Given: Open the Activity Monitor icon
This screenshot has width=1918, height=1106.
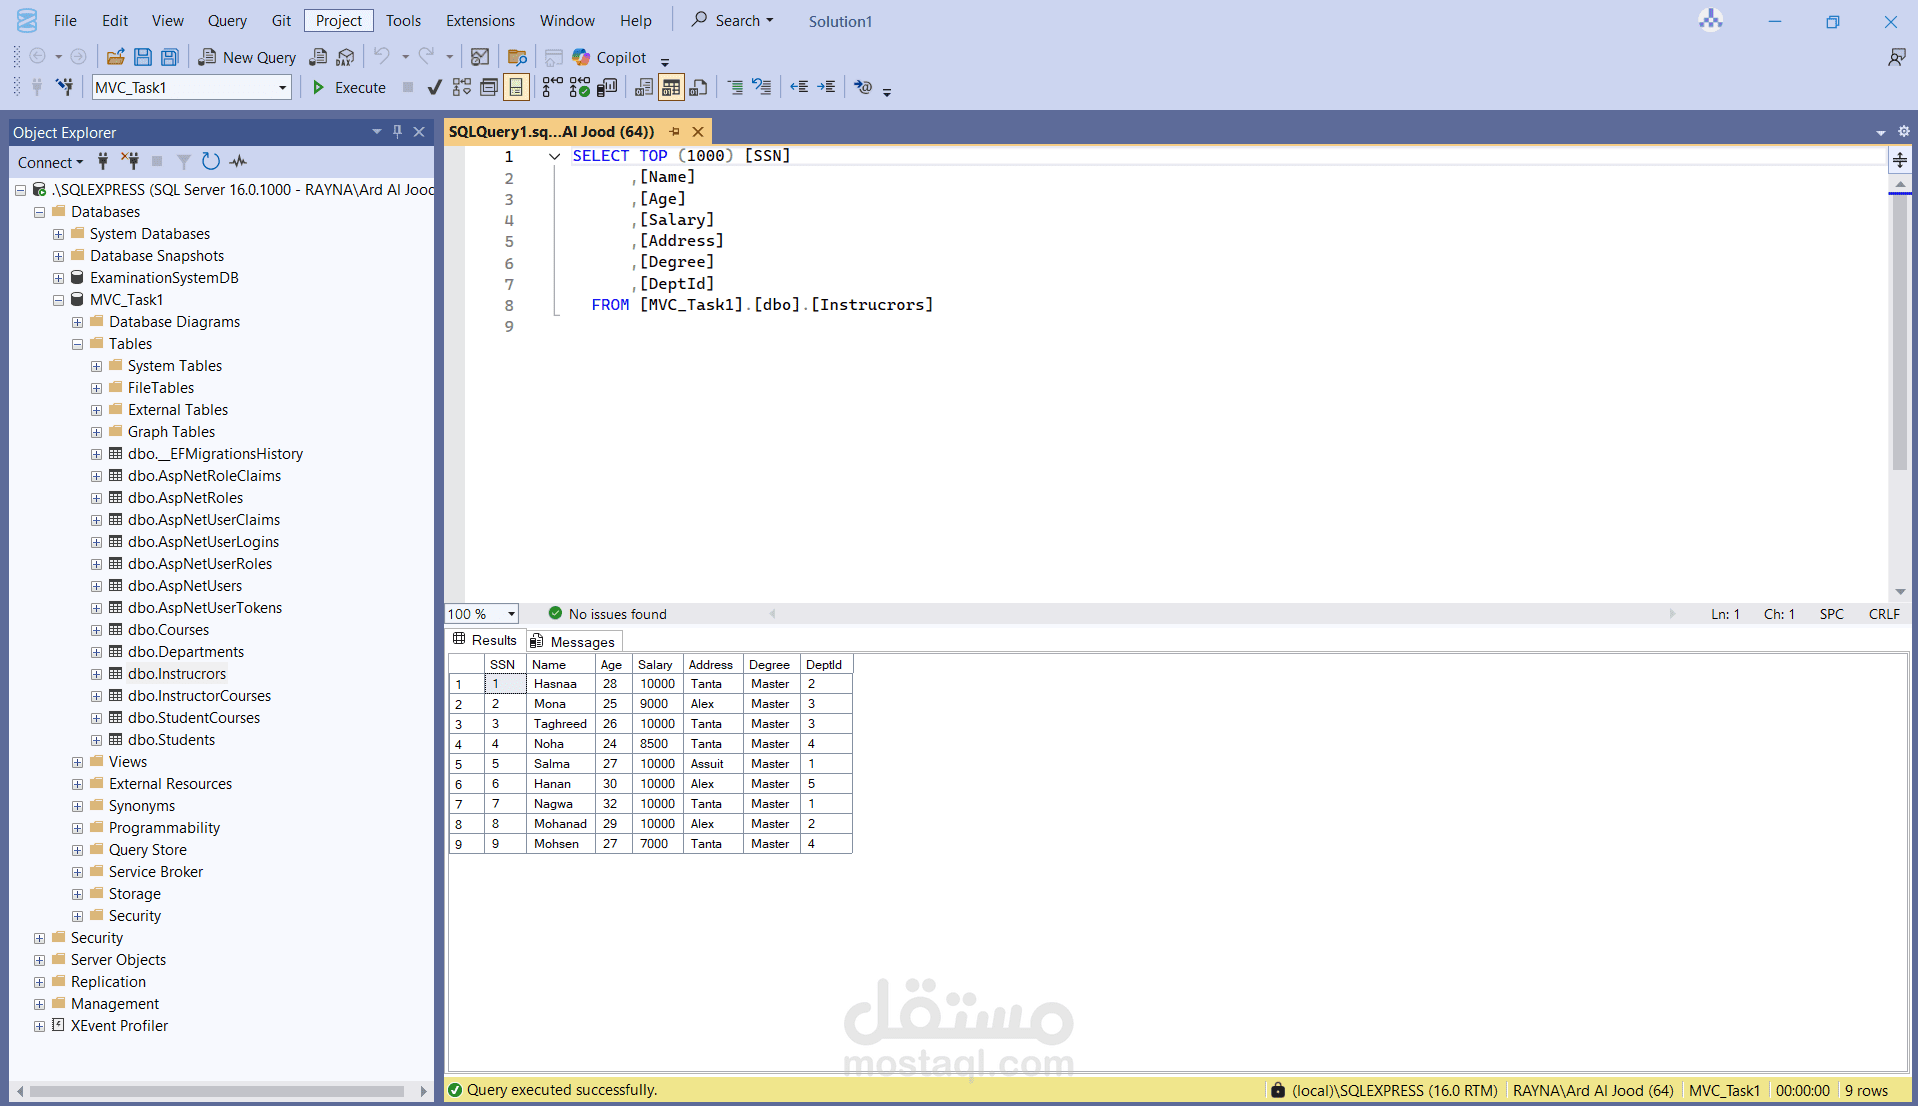Looking at the screenshot, I should coord(480,57).
